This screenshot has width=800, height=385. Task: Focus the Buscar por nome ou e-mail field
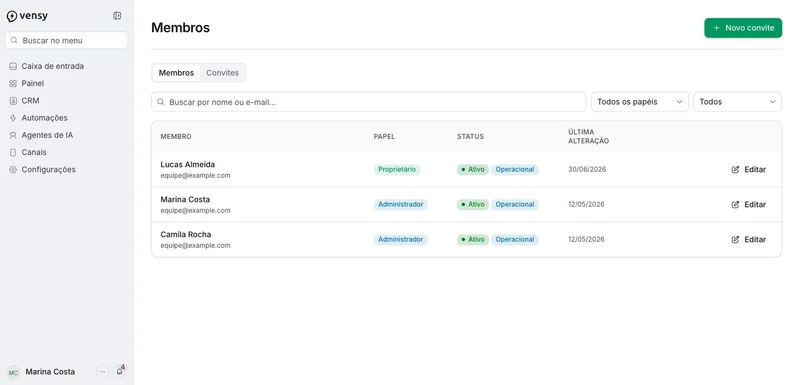pos(369,102)
